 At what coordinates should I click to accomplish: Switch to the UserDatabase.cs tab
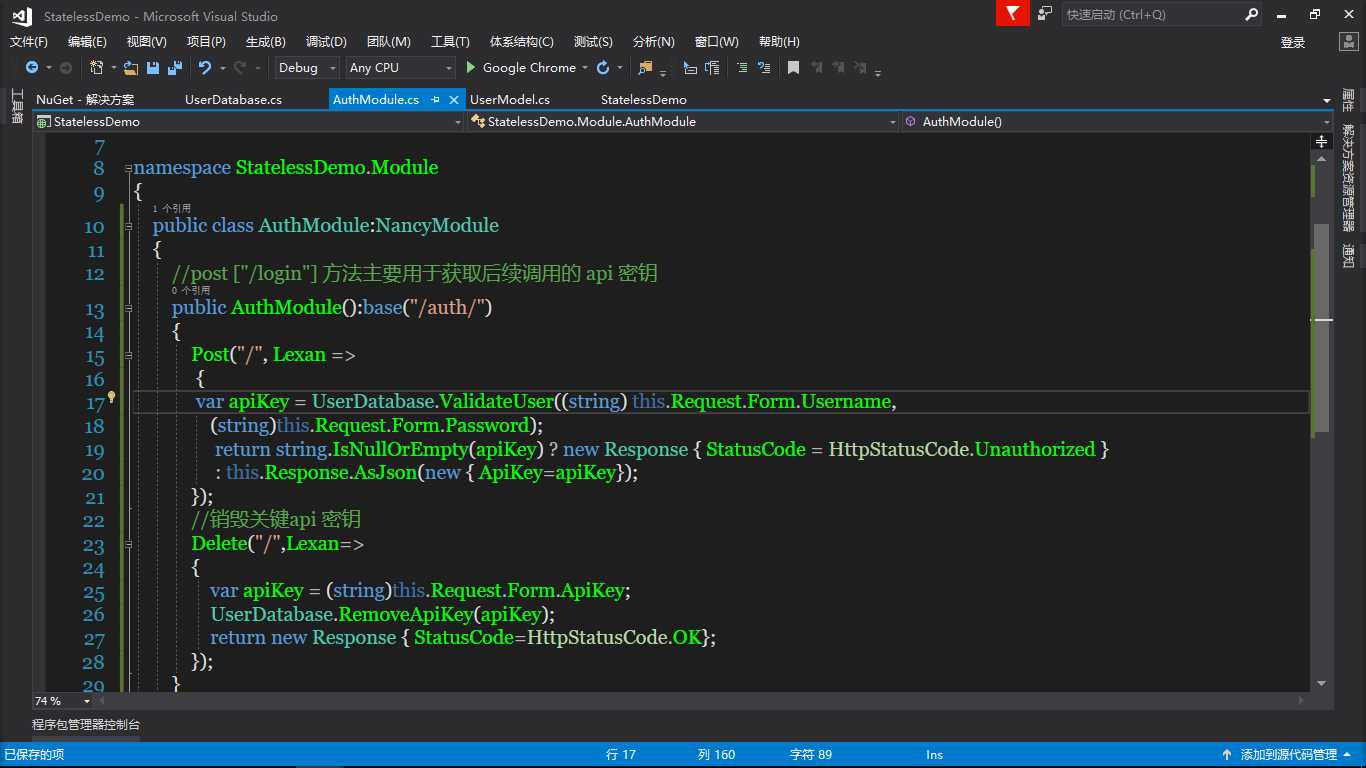click(x=233, y=100)
